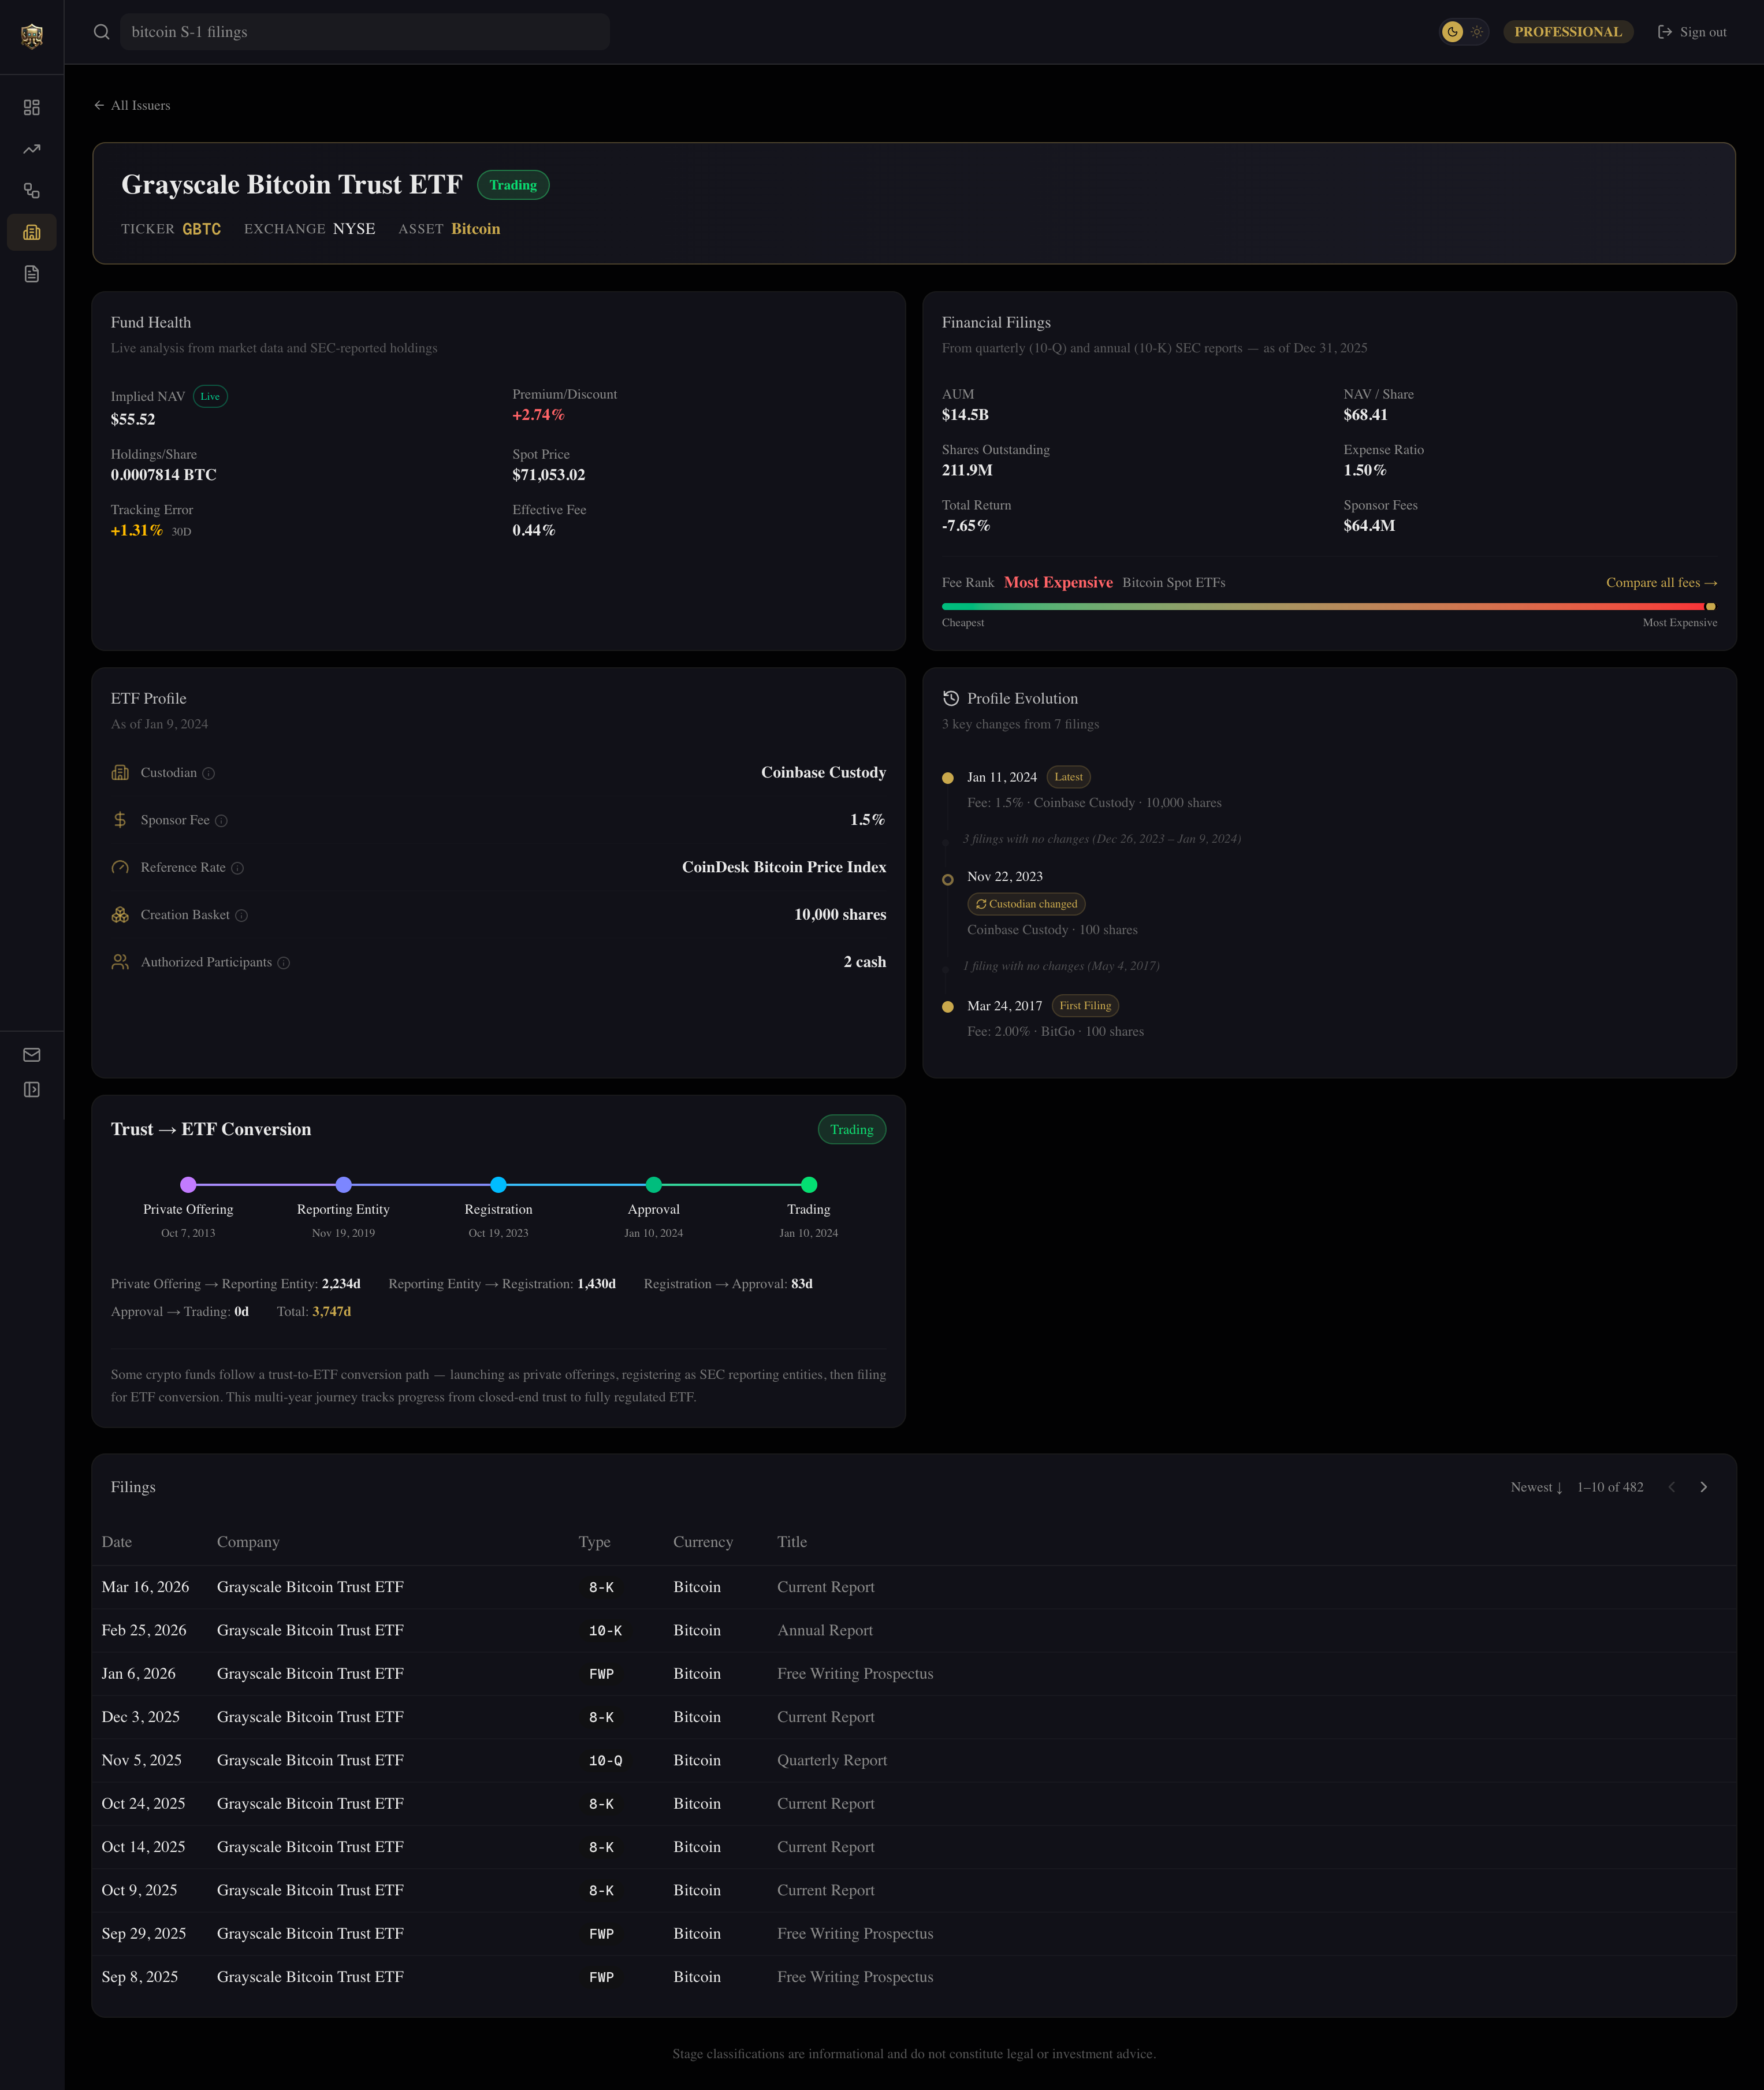Select the Mar 24, 2017 evolution marker

948,1007
